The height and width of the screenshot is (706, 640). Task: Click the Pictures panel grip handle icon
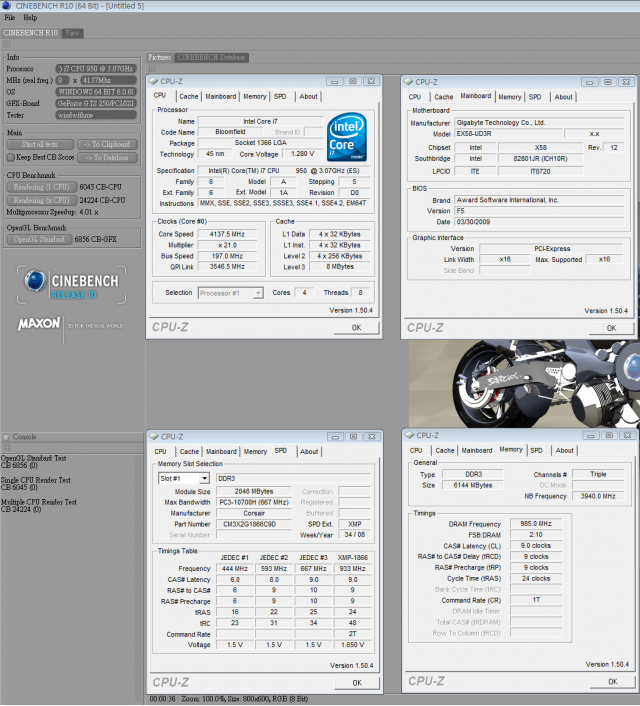click(152, 68)
